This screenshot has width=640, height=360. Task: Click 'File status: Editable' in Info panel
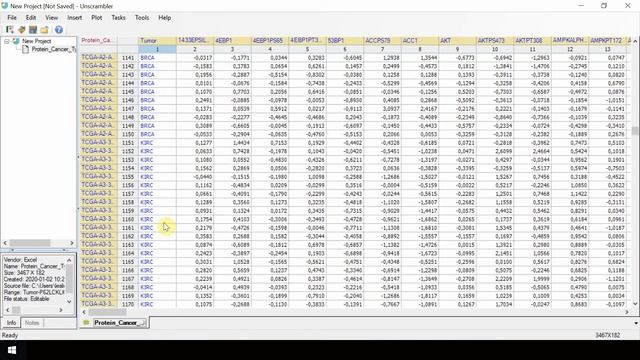click(x=27, y=299)
